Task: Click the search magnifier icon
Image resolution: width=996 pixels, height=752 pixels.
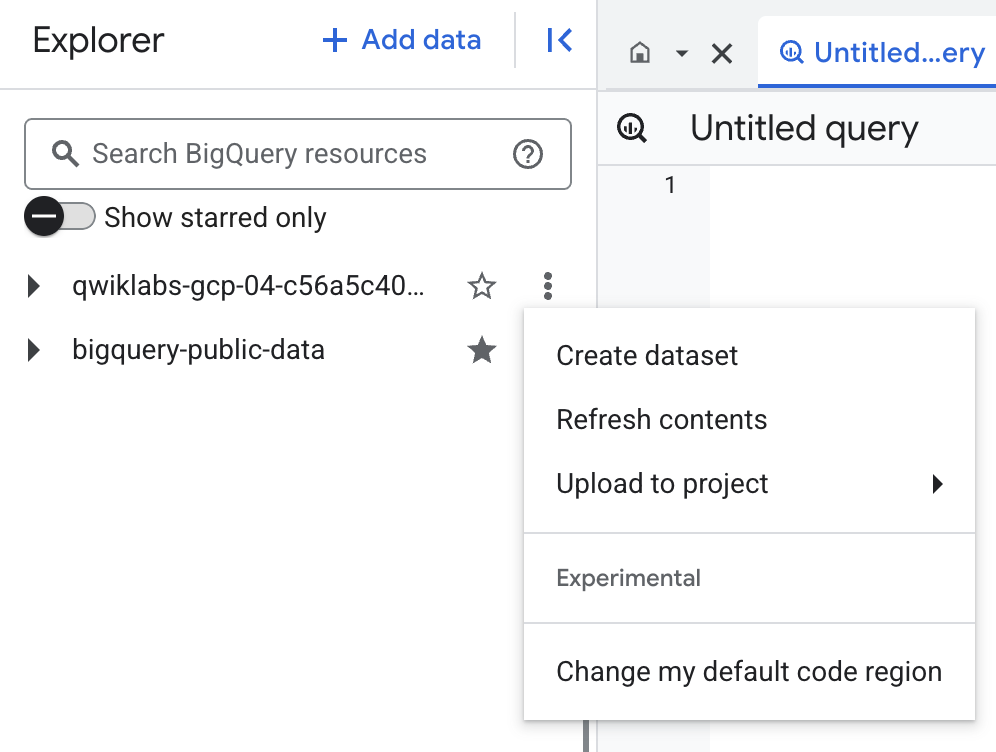Action: pyautogui.click(x=65, y=154)
